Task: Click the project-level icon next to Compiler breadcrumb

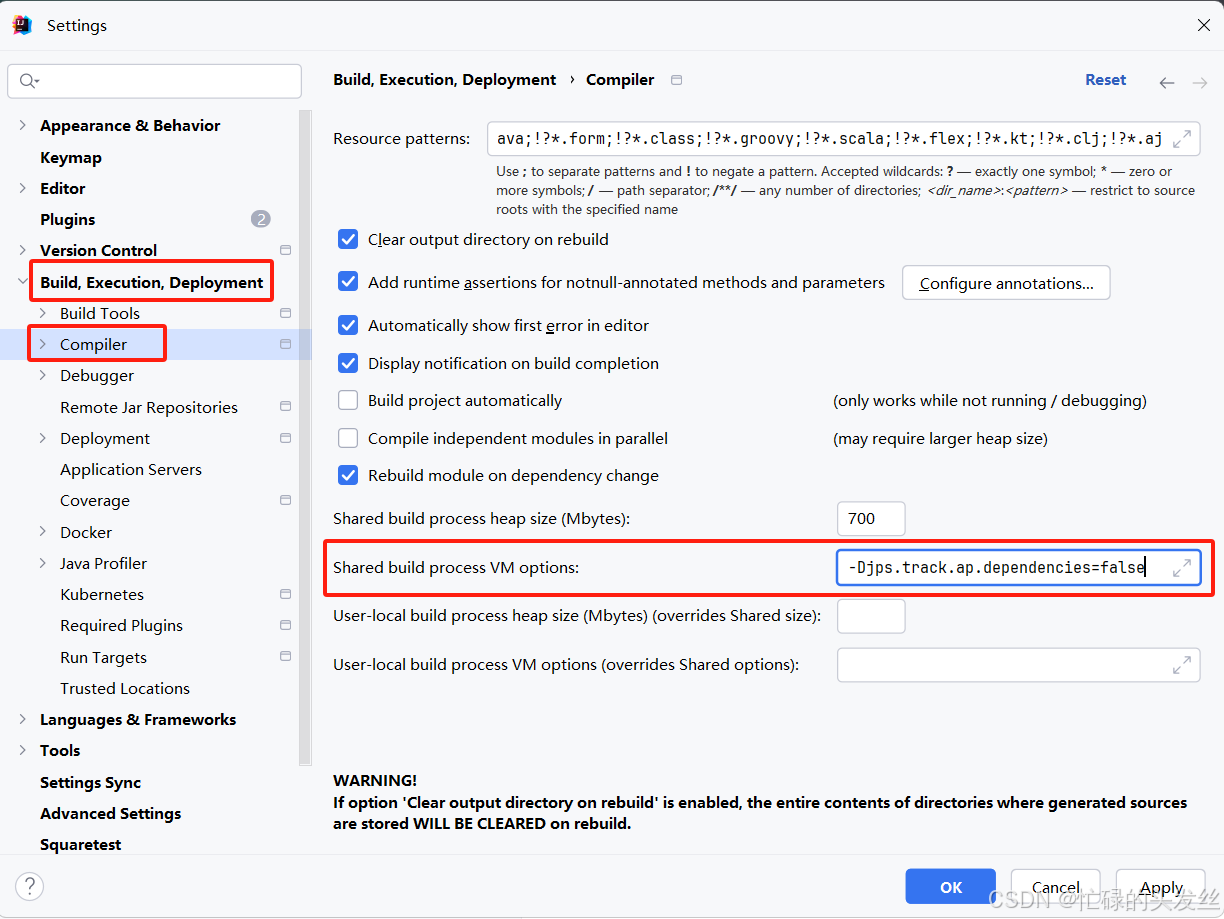Action: pyautogui.click(x=677, y=80)
